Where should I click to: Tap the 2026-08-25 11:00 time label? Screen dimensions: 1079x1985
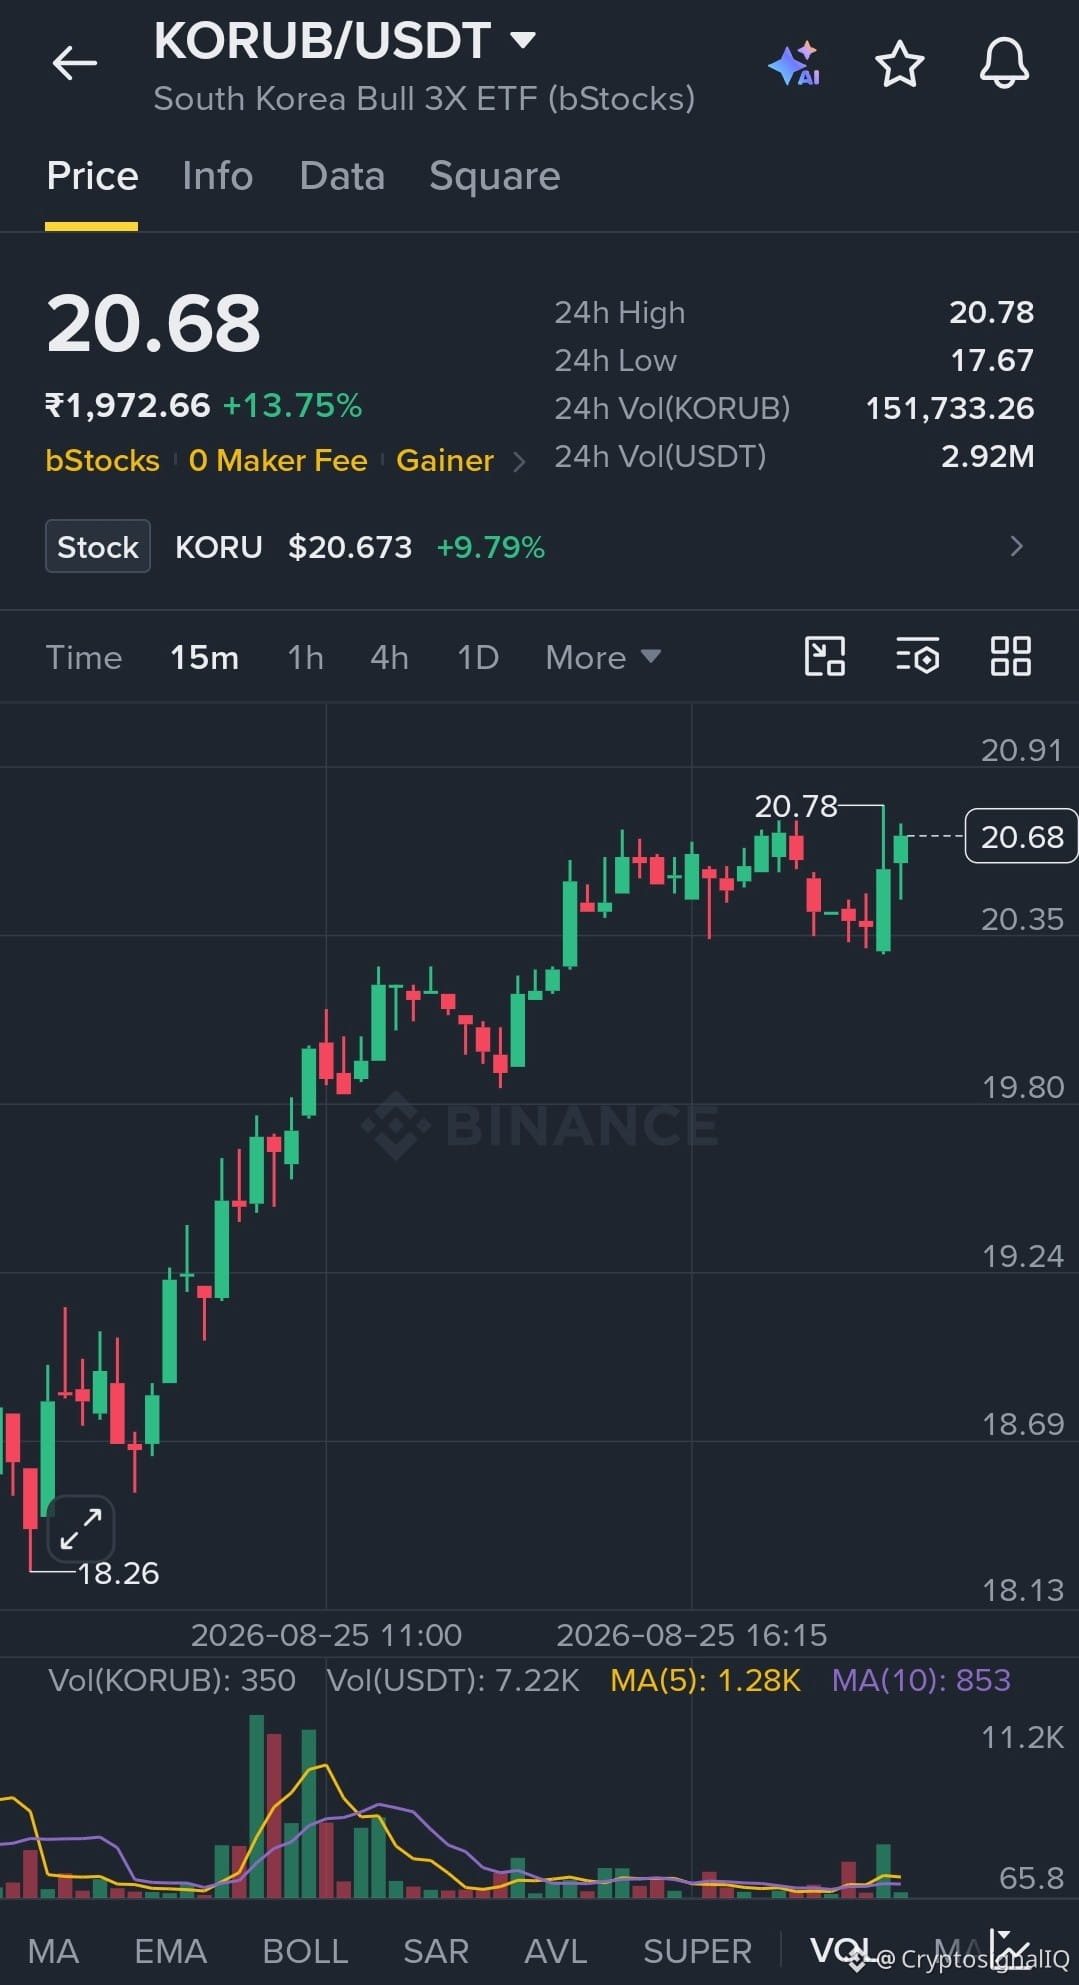(326, 1635)
